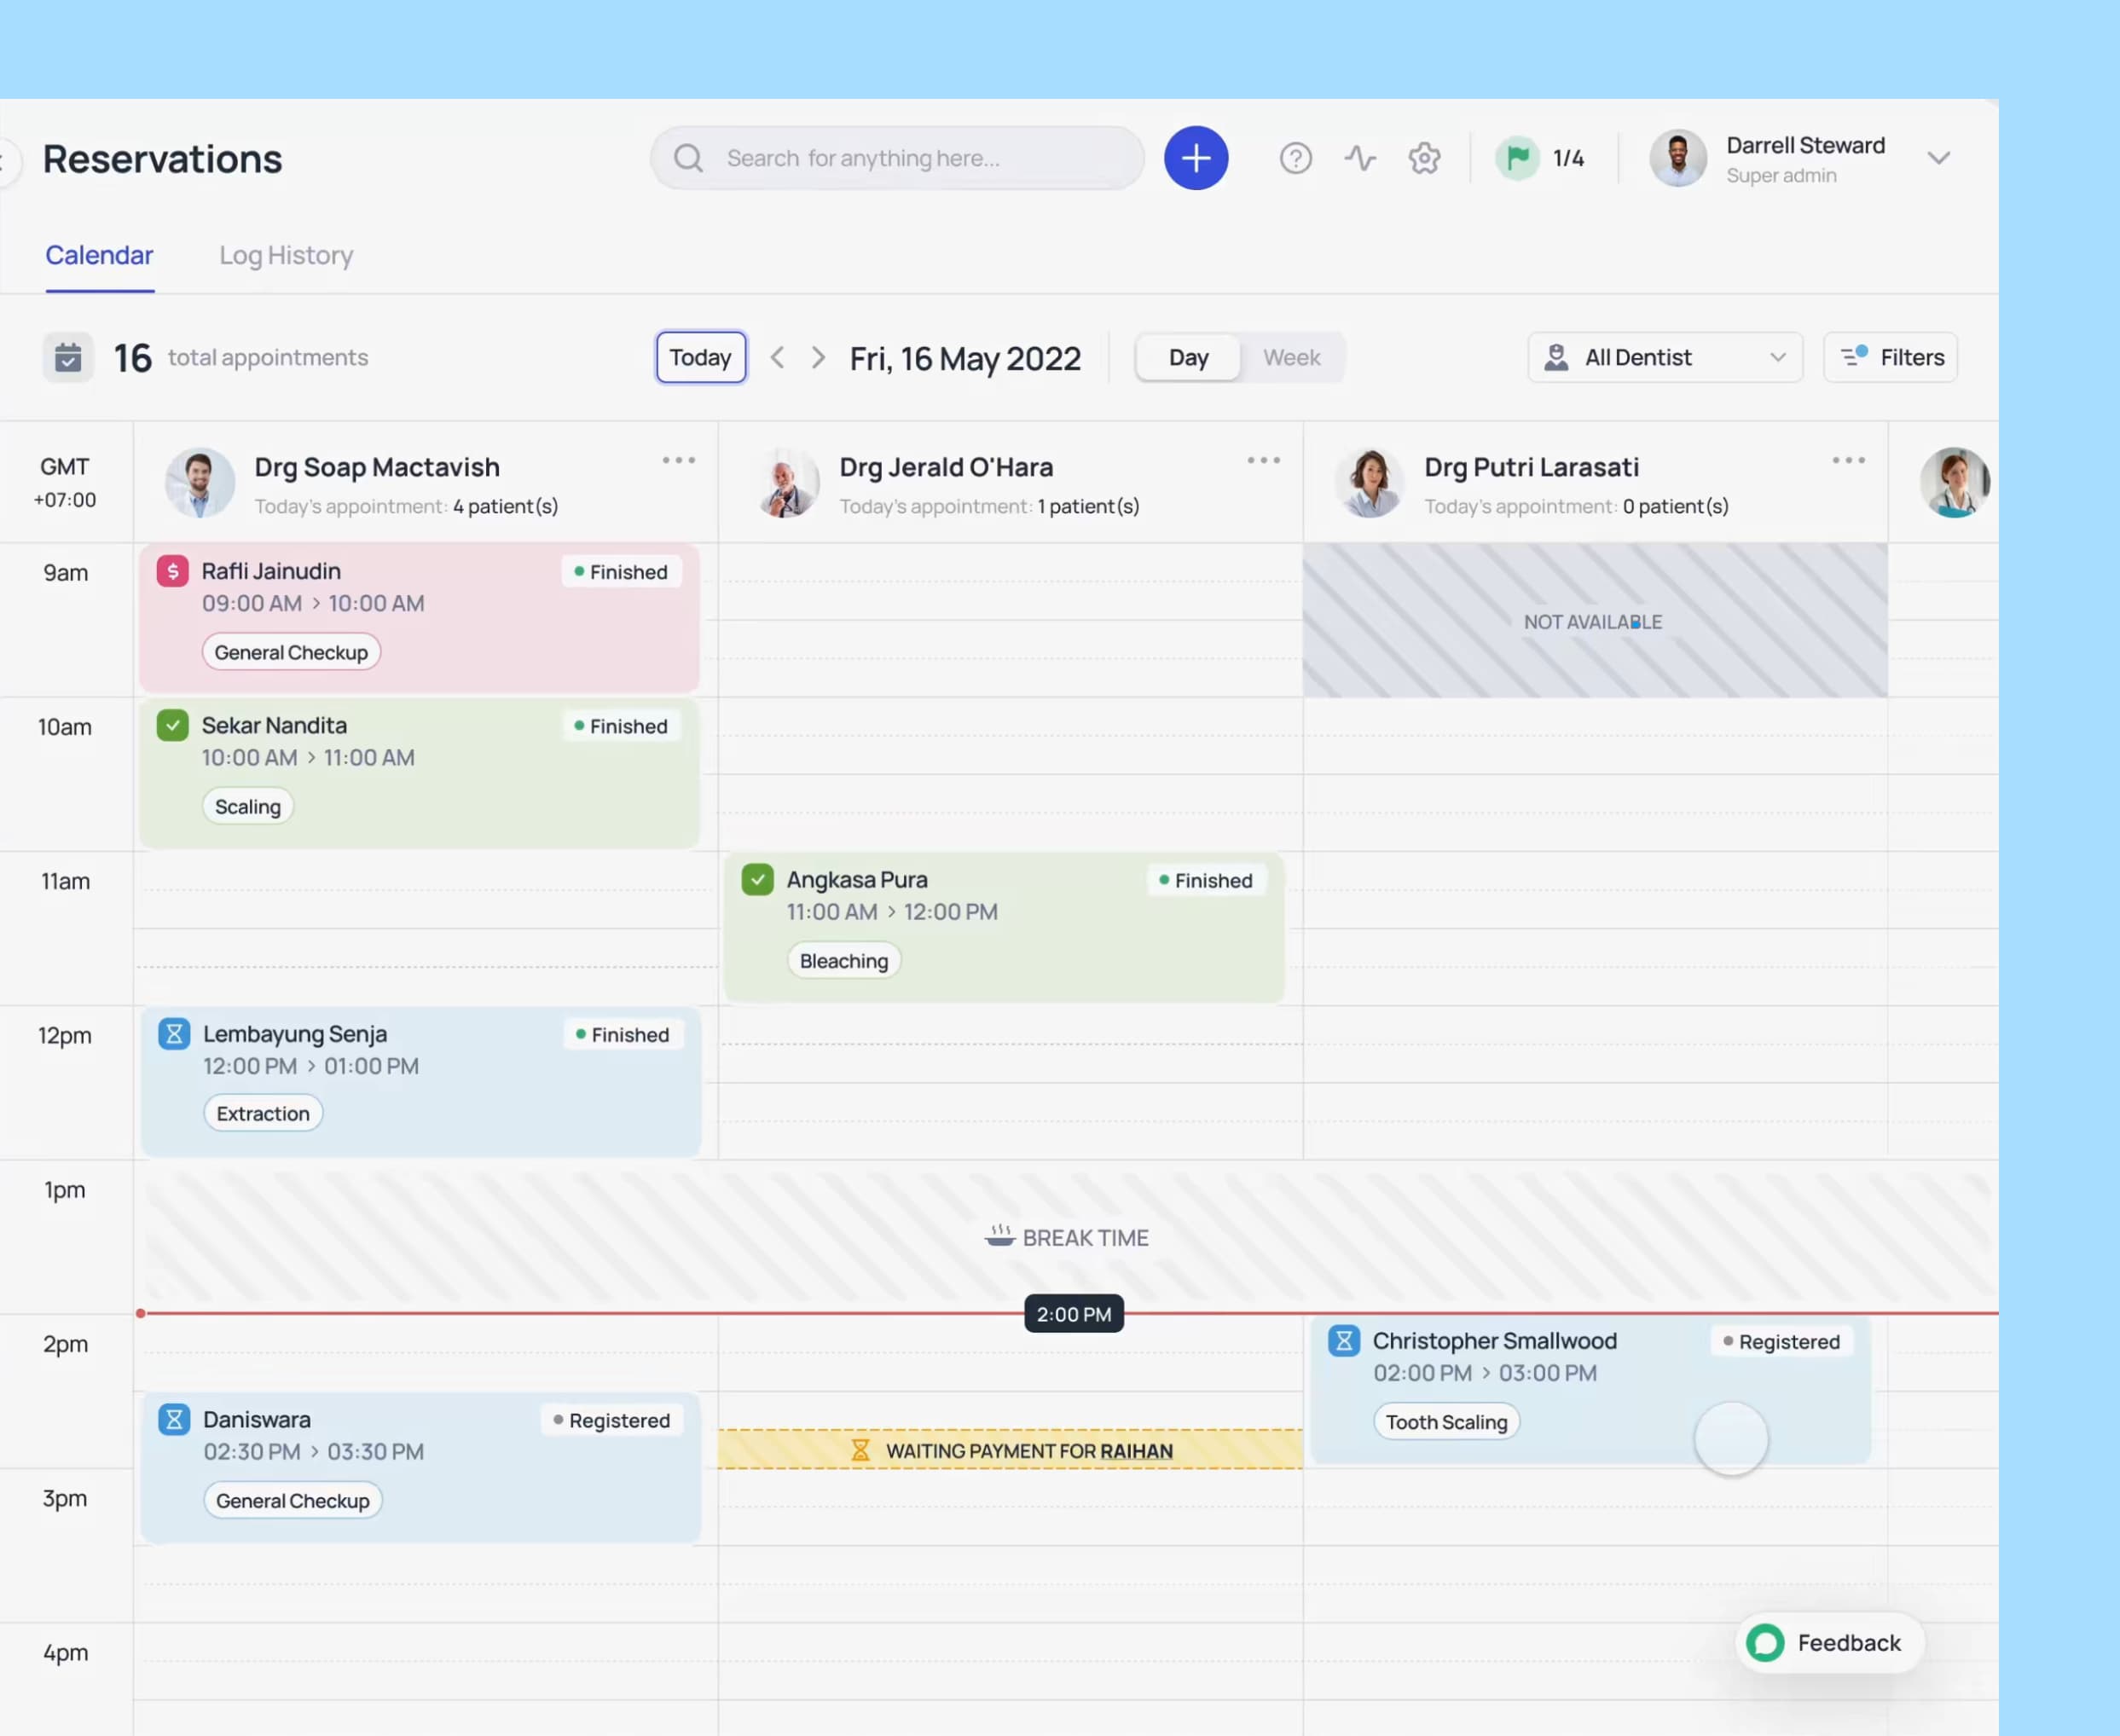Click the payment dollar icon on Rafli Jainudin's card

[173, 571]
